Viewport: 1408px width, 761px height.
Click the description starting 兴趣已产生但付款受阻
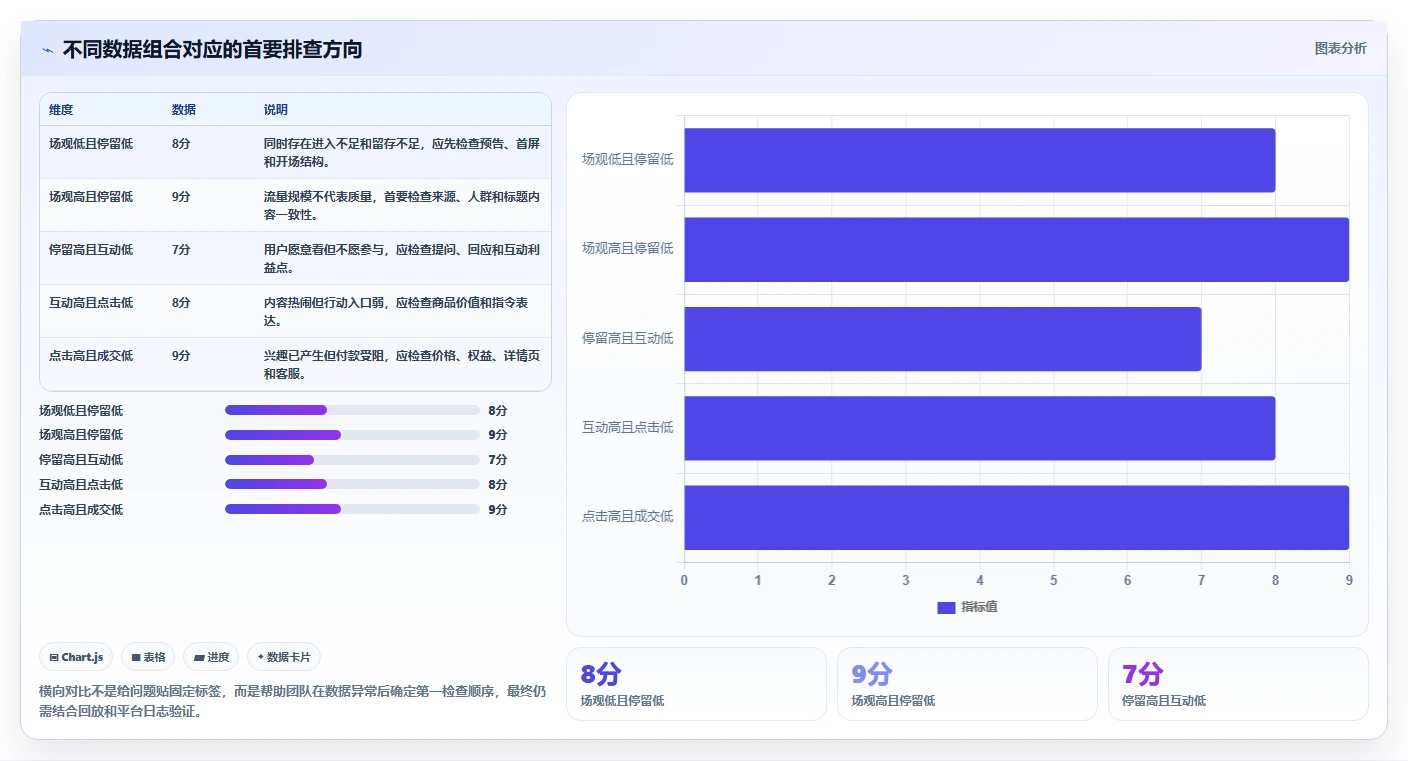pos(402,365)
